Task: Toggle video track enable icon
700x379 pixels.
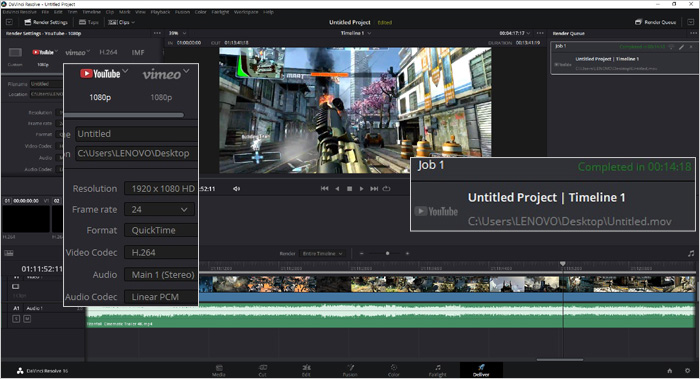Action: pyautogui.click(x=16, y=287)
